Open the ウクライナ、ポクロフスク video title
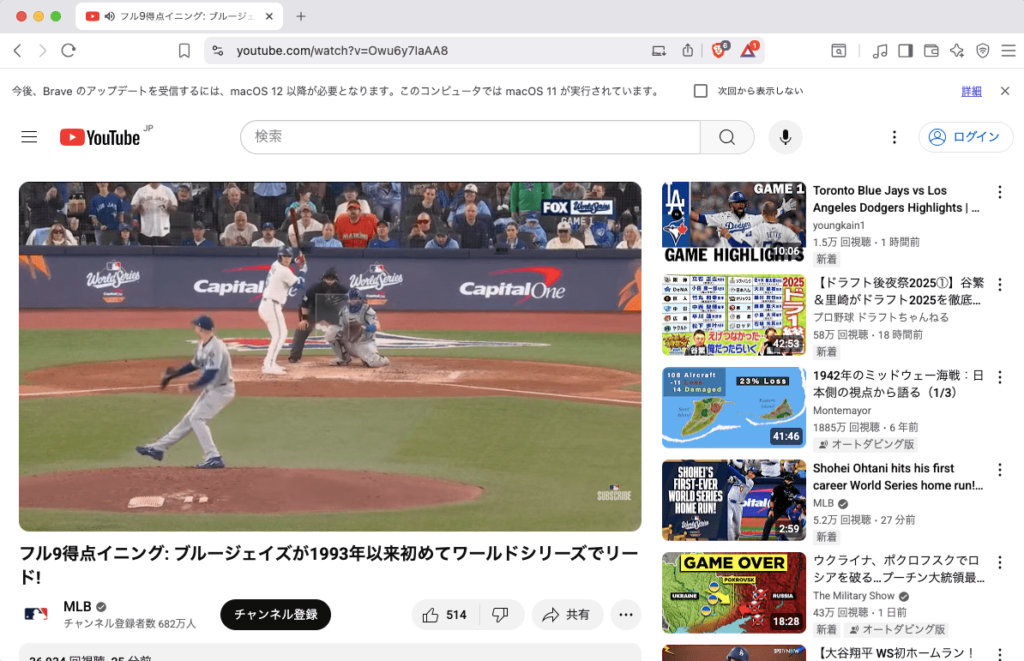 tap(898, 569)
